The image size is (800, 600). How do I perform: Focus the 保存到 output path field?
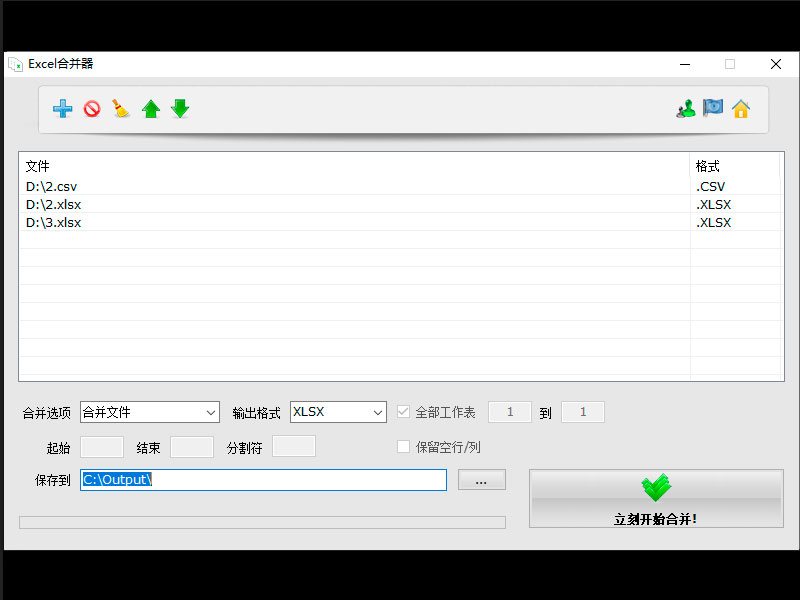point(263,480)
